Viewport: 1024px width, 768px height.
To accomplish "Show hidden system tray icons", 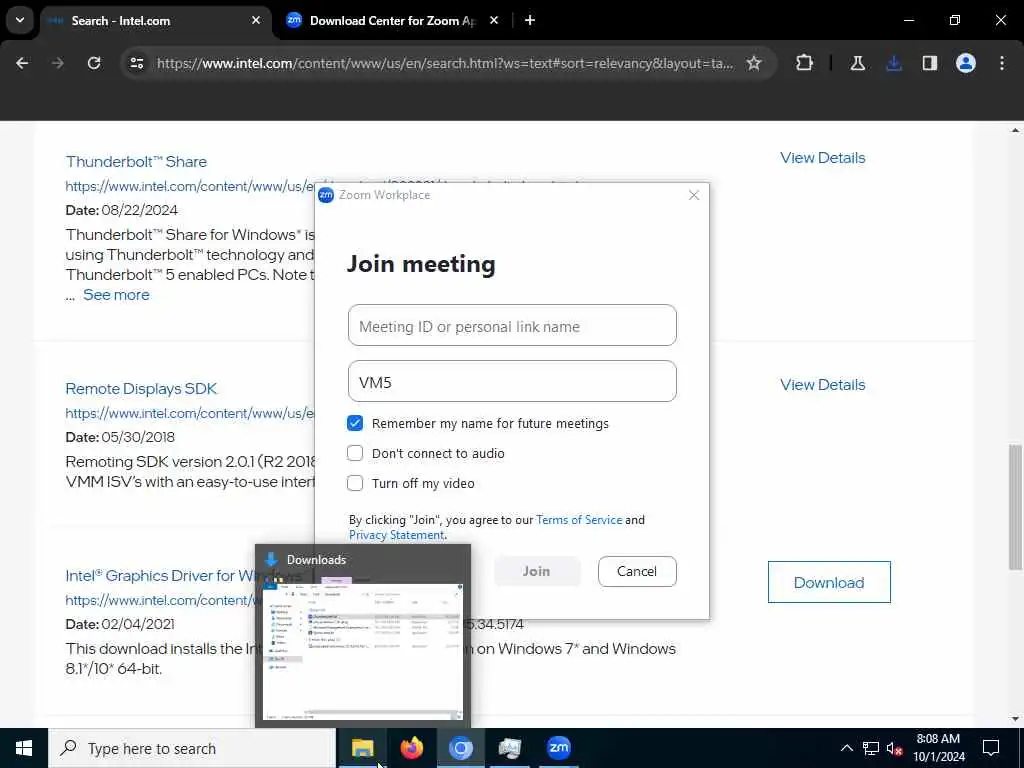I will point(846,748).
